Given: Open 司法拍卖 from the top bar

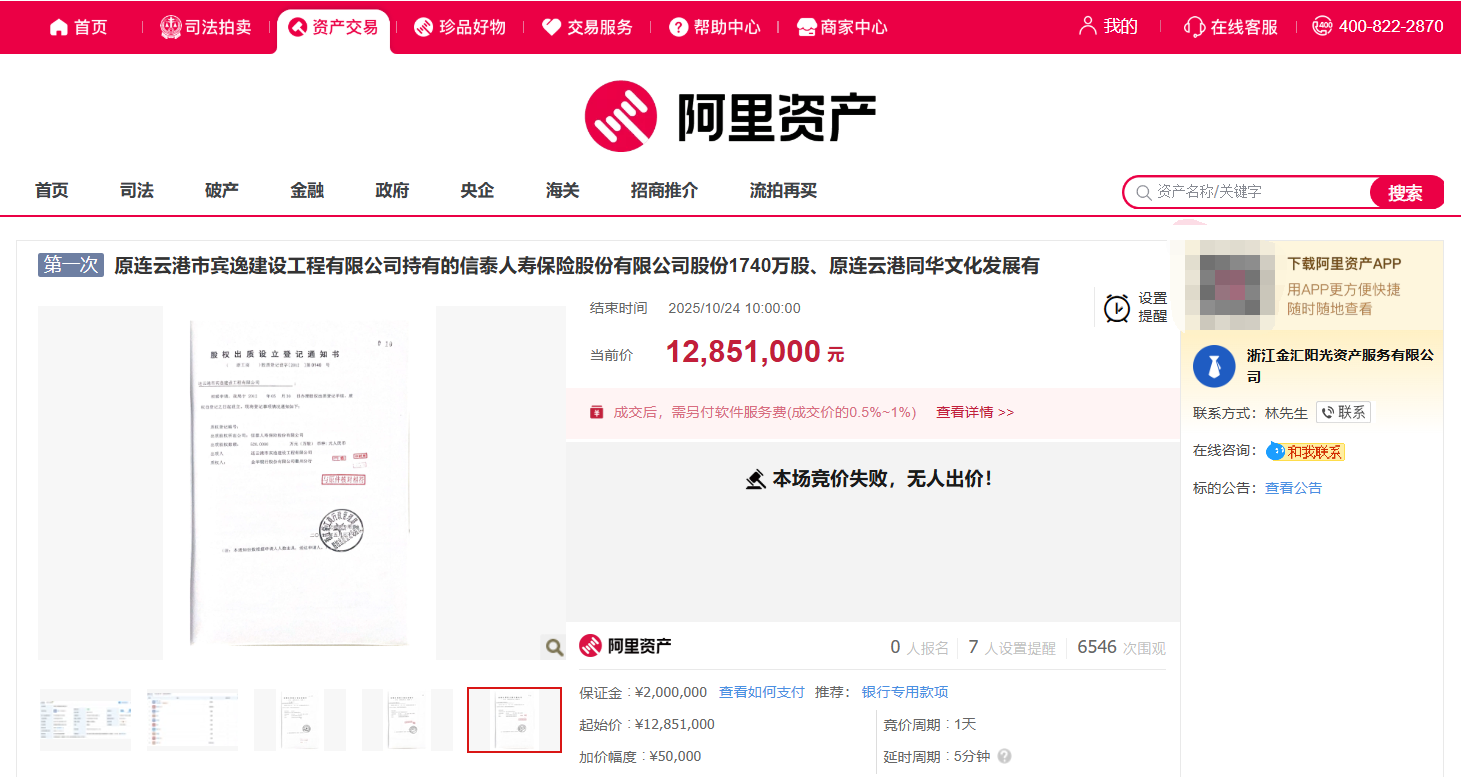Looking at the screenshot, I should tap(206, 27).
